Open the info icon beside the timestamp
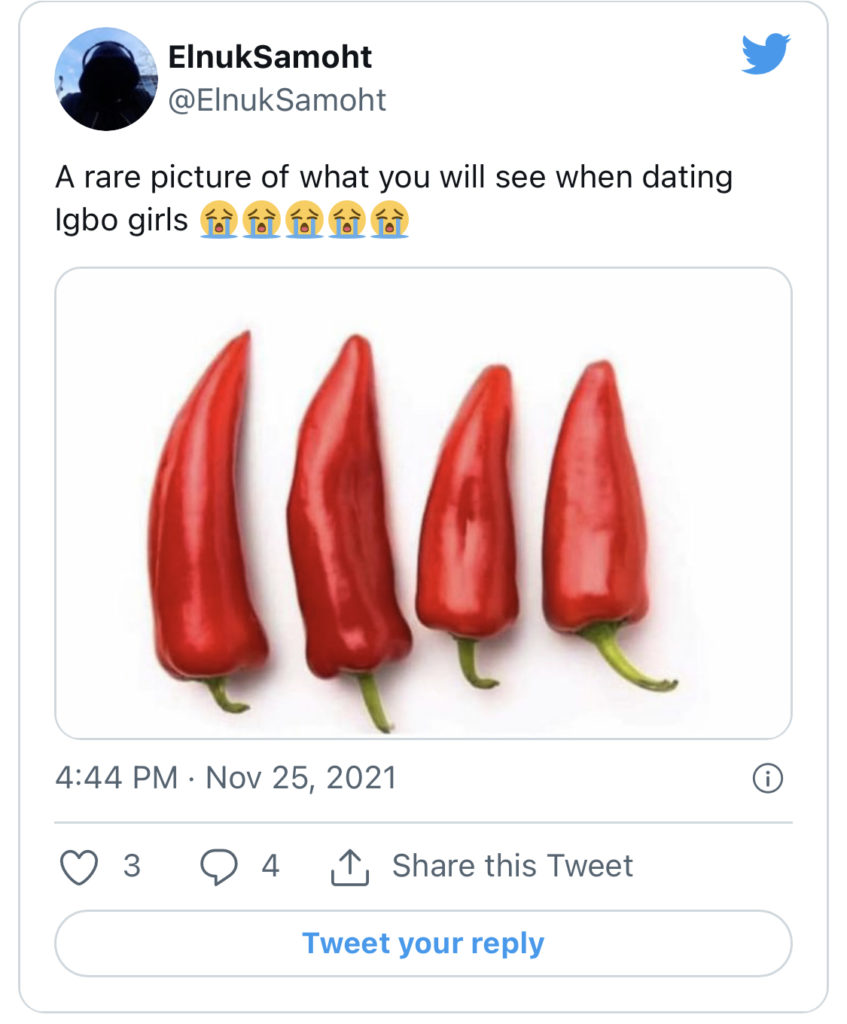The width and height of the screenshot is (847, 1024). point(766,779)
